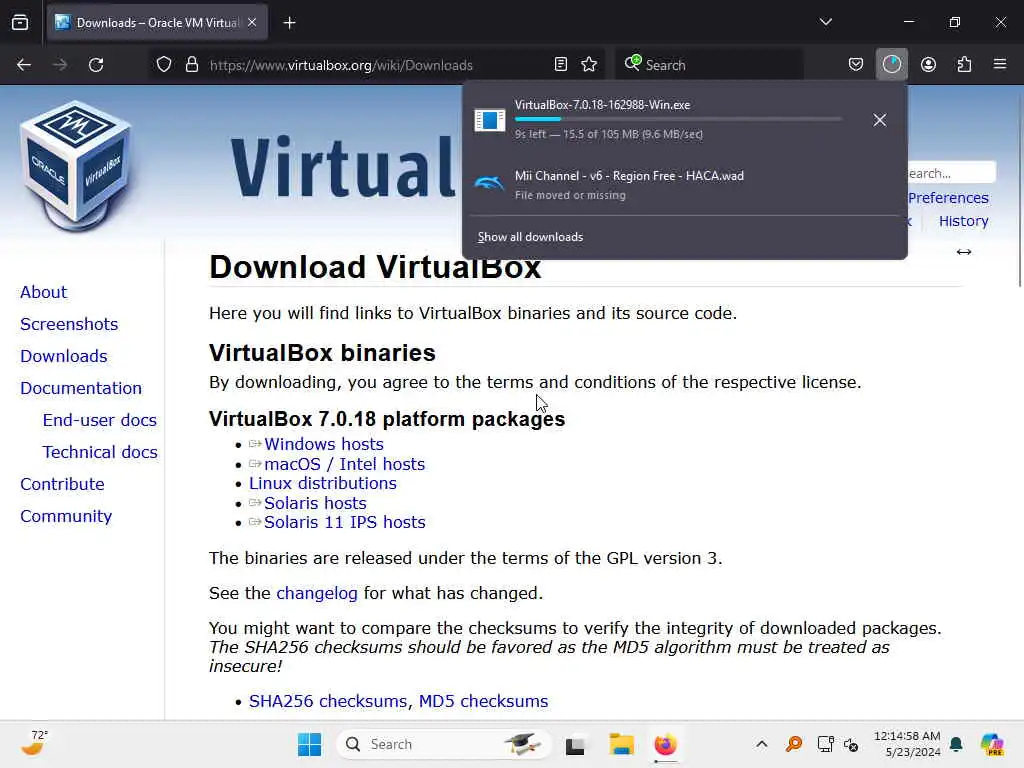
Task: Open the About sidebar link
Action: 43,292
